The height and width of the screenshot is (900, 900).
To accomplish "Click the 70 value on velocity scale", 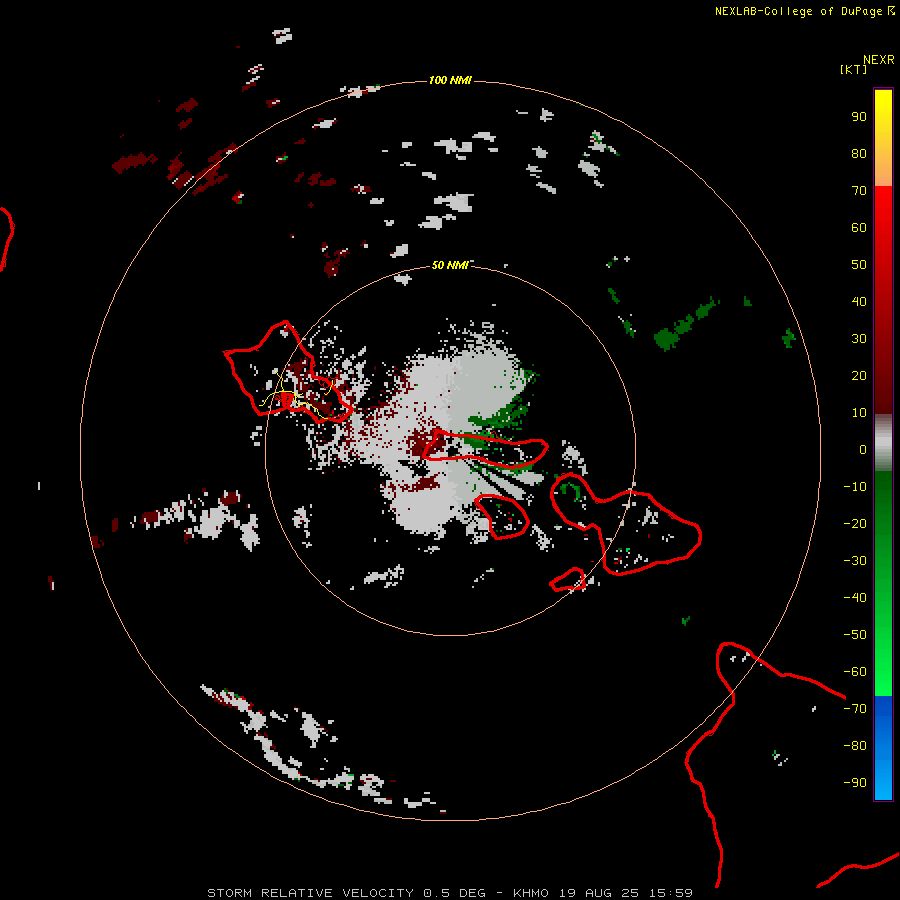I will 859,191.
